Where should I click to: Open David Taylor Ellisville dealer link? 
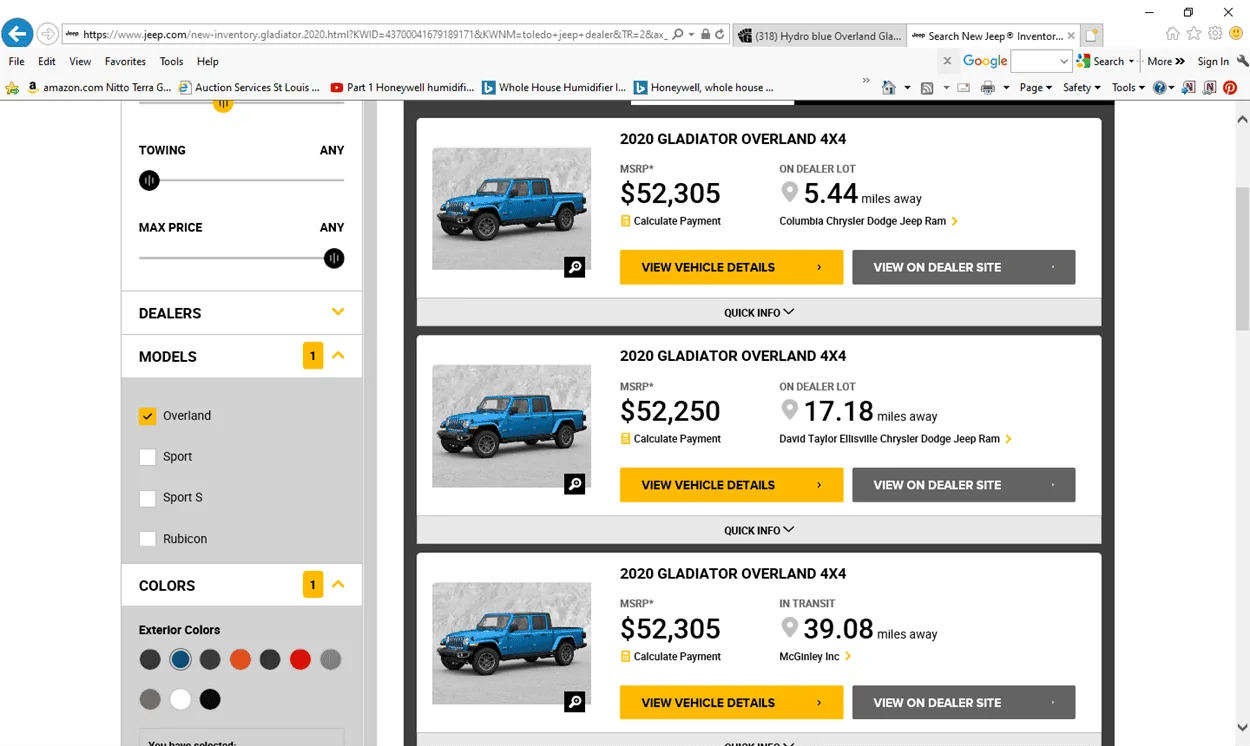pos(895,439)
